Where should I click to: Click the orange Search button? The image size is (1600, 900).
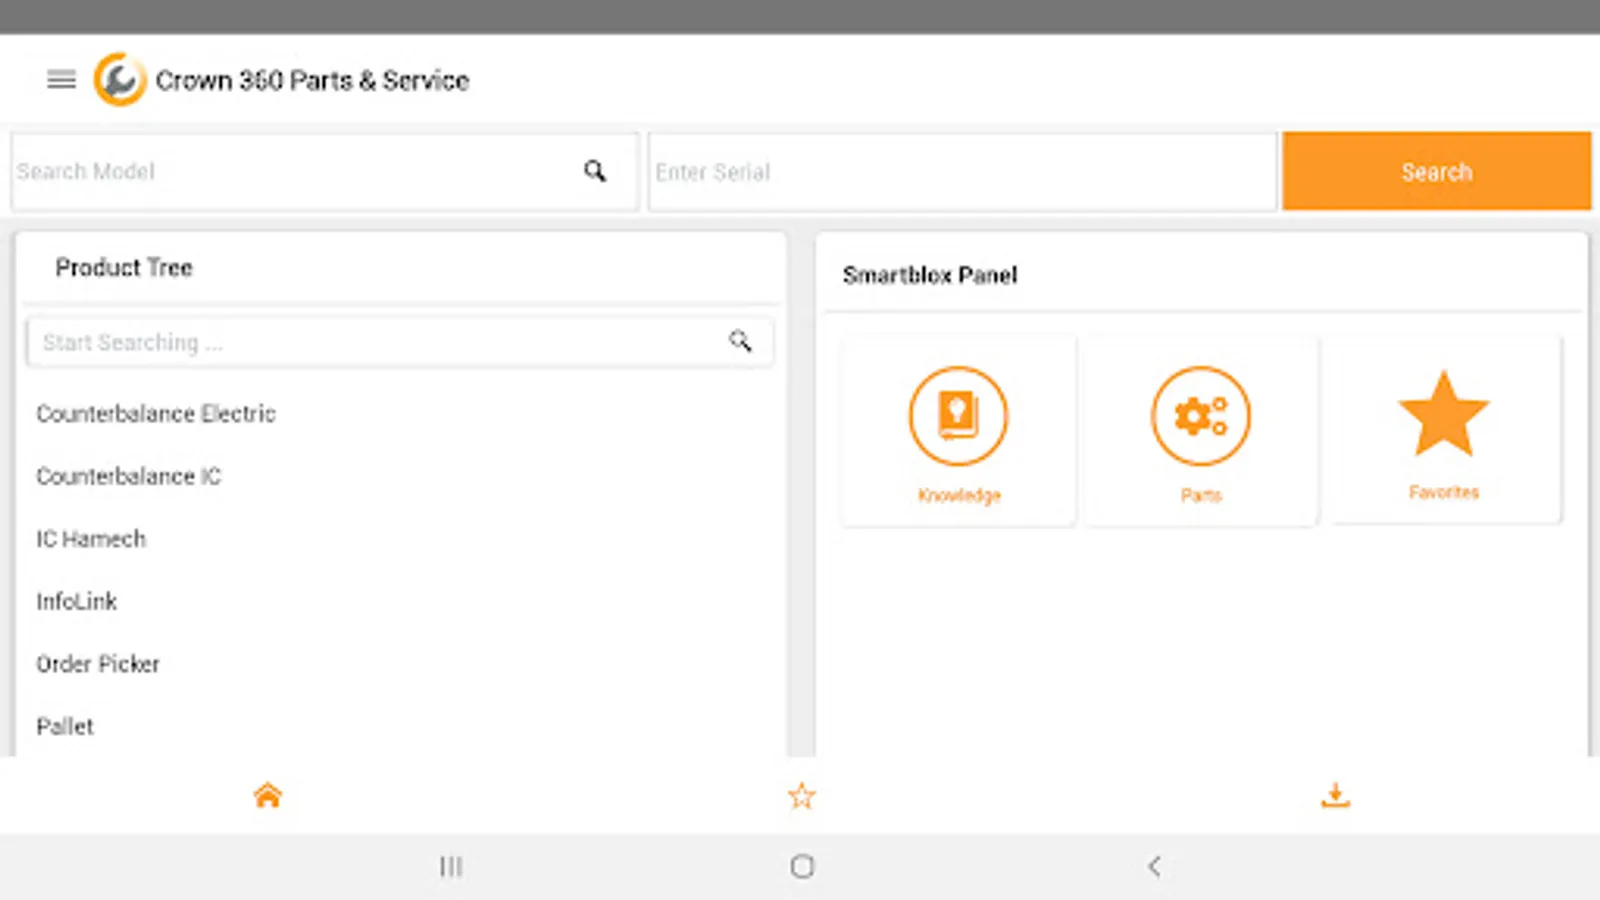(1437, 171)
